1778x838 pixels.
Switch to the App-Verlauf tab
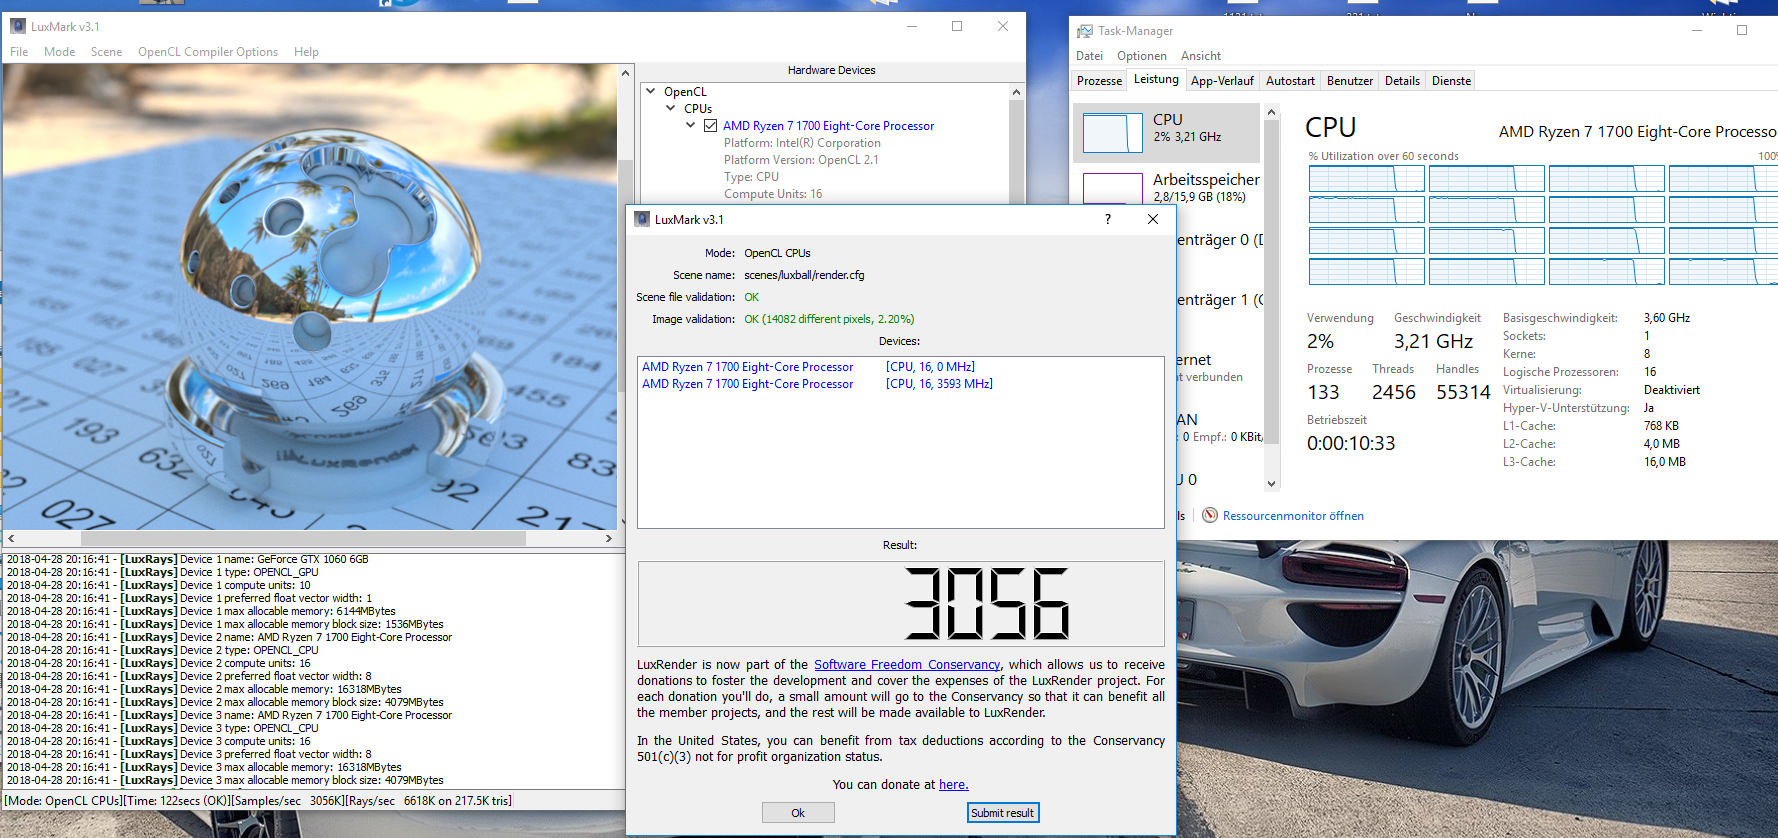(1222, 81)
